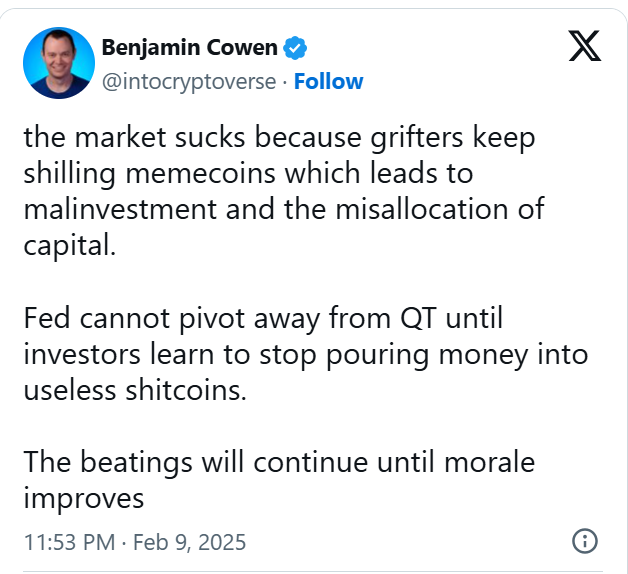Click the line "The beatings will continue until morale"
This screenshot has width=628, height=574.
[279, 462]
